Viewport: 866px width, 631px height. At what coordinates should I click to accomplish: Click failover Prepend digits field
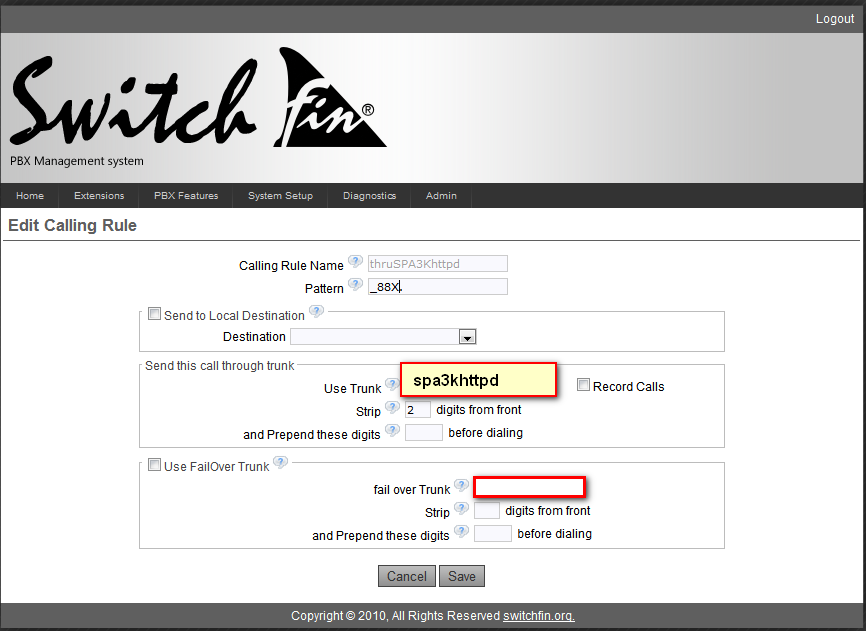click(493, 534)
